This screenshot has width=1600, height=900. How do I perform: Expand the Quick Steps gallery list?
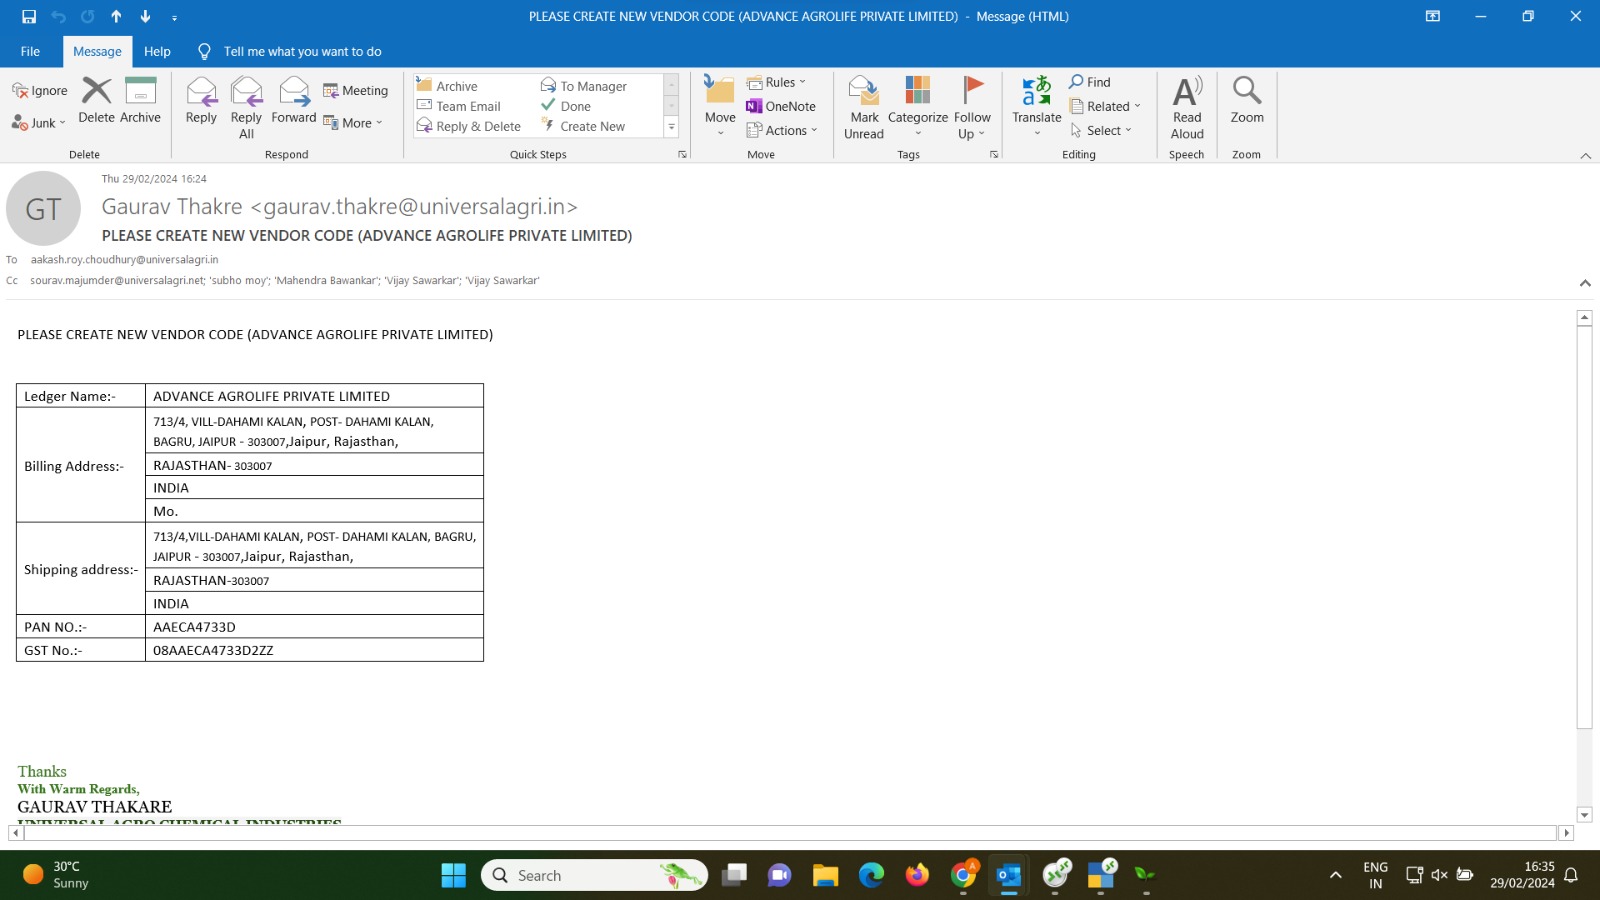click(x=671, y=127)
